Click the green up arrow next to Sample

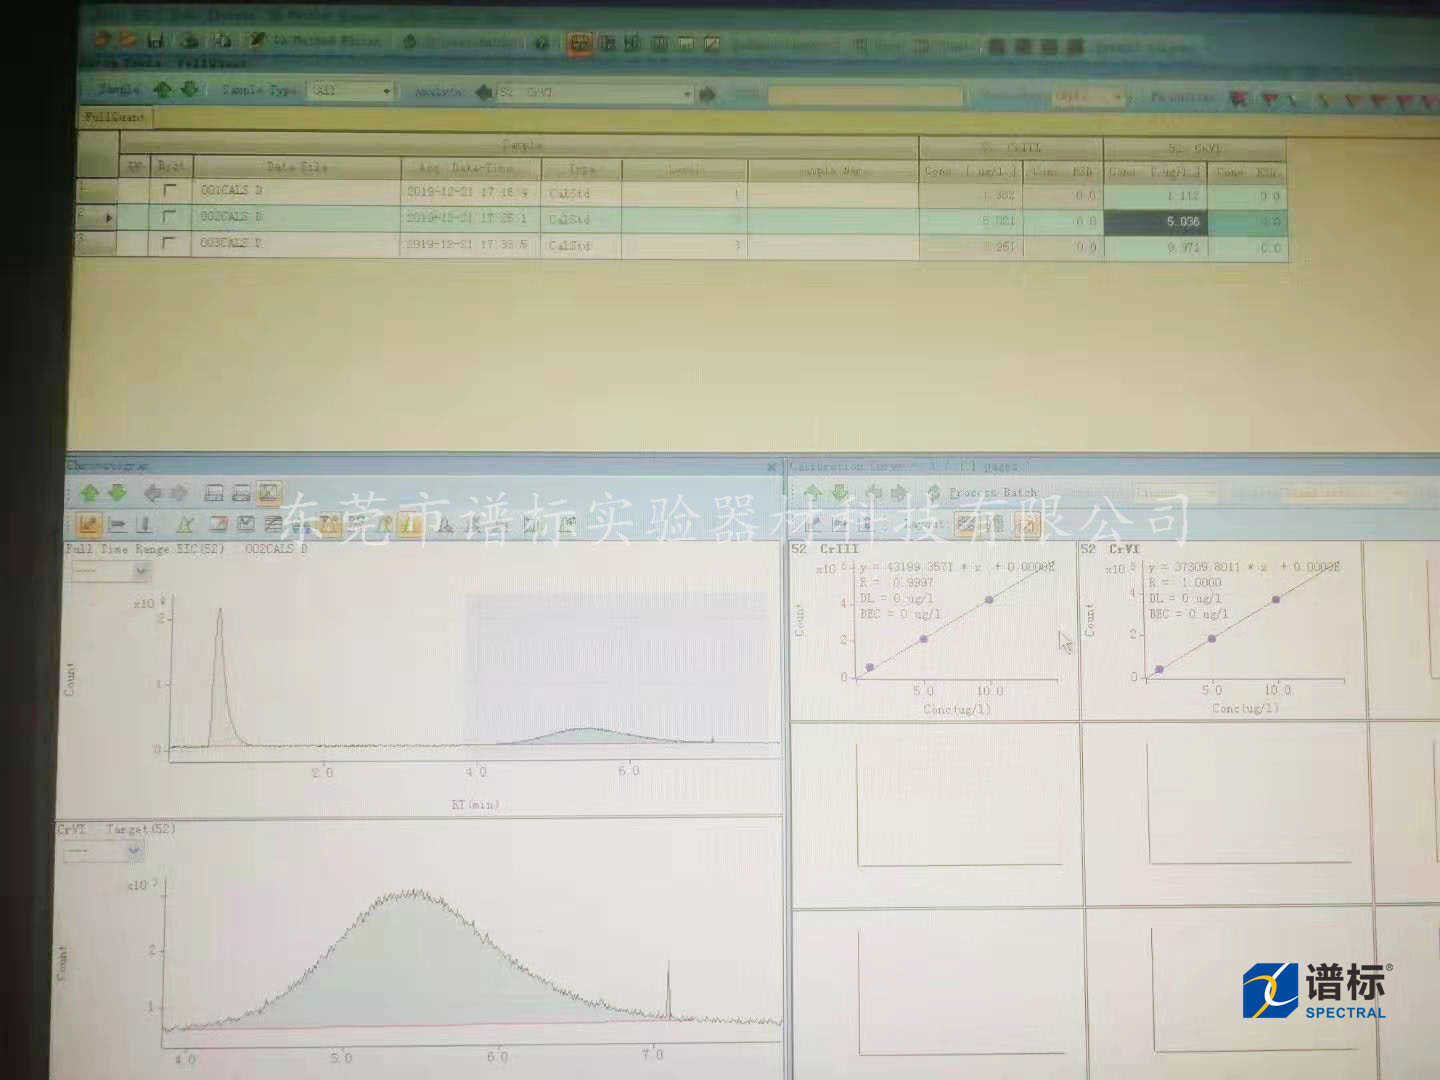coord(163,90)
